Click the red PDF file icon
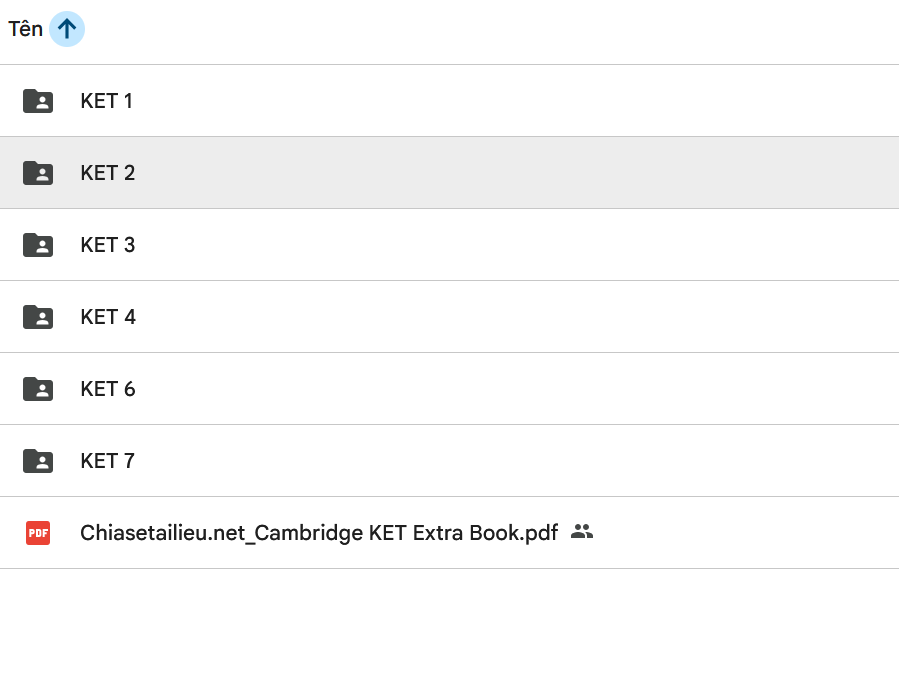 38,533
